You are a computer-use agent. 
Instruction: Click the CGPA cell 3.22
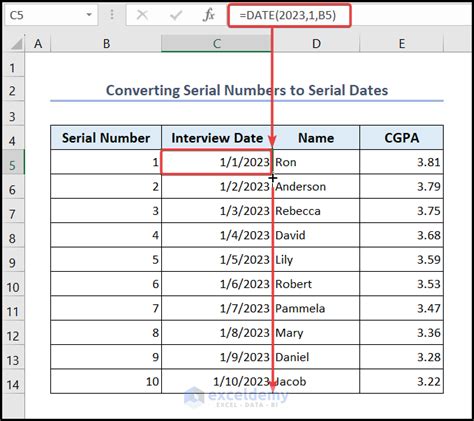point(402,381)
